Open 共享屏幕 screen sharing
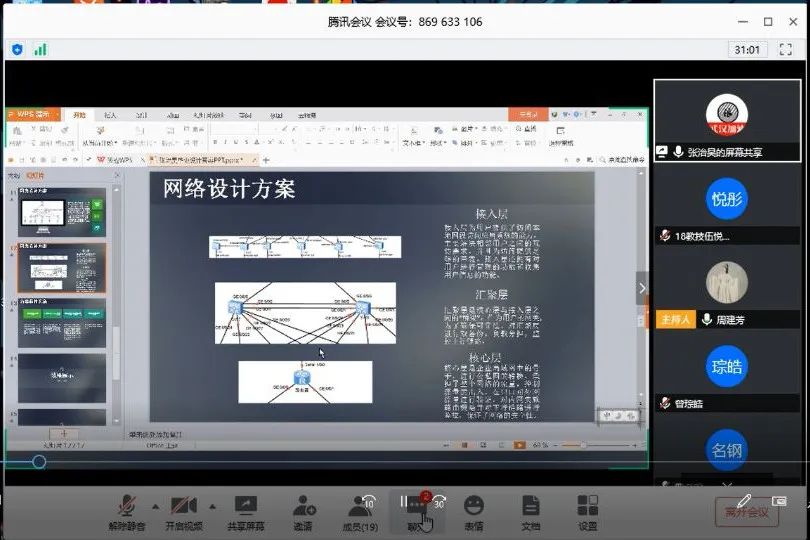Screen dimensions: 810x540 [x=245, y=507]
